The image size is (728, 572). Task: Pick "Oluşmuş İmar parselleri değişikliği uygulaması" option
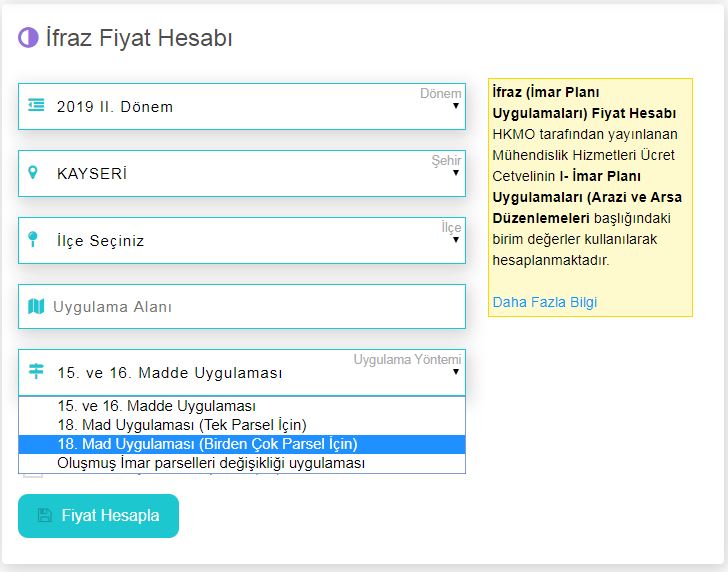tap(211, 463)
